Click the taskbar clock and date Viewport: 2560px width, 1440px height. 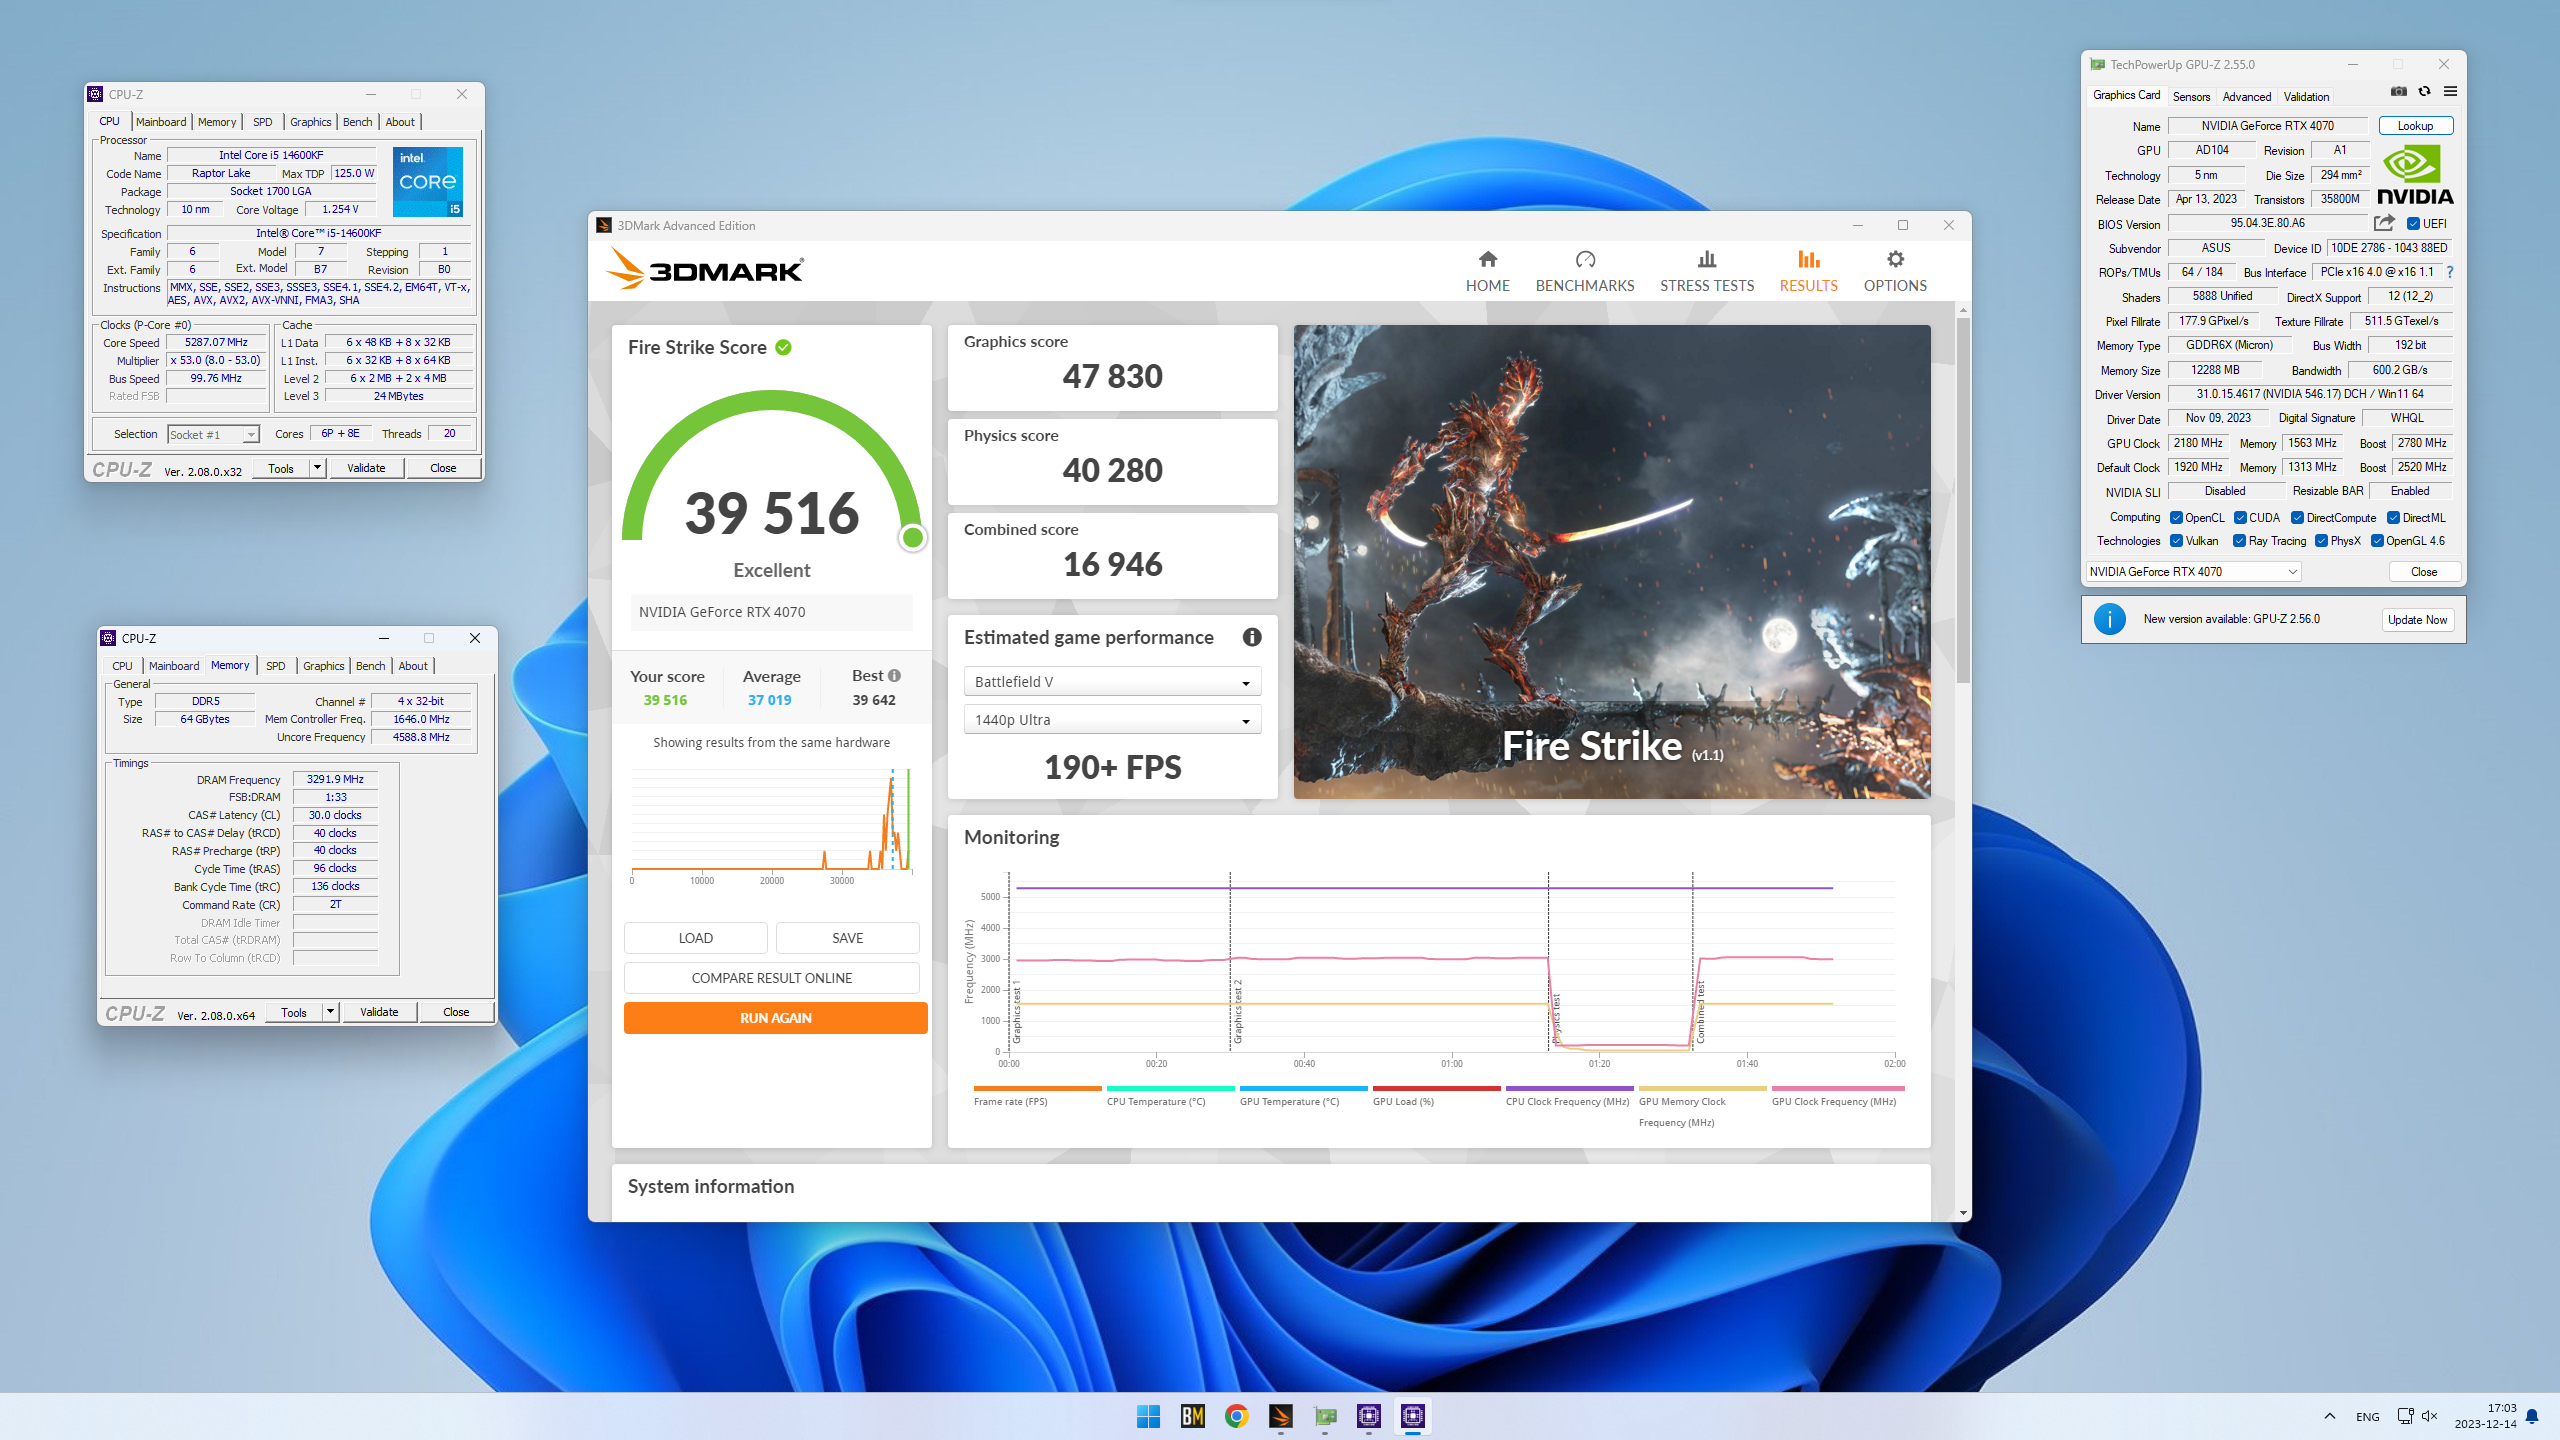pyautogui.click(x=2486, y=1416)
